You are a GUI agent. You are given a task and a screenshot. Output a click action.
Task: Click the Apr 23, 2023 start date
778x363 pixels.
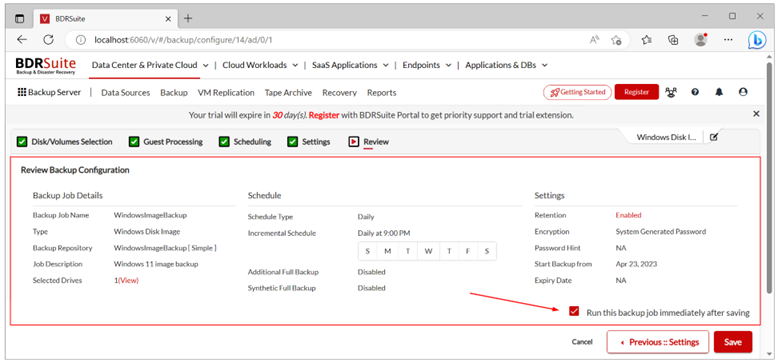coord(636,264)
